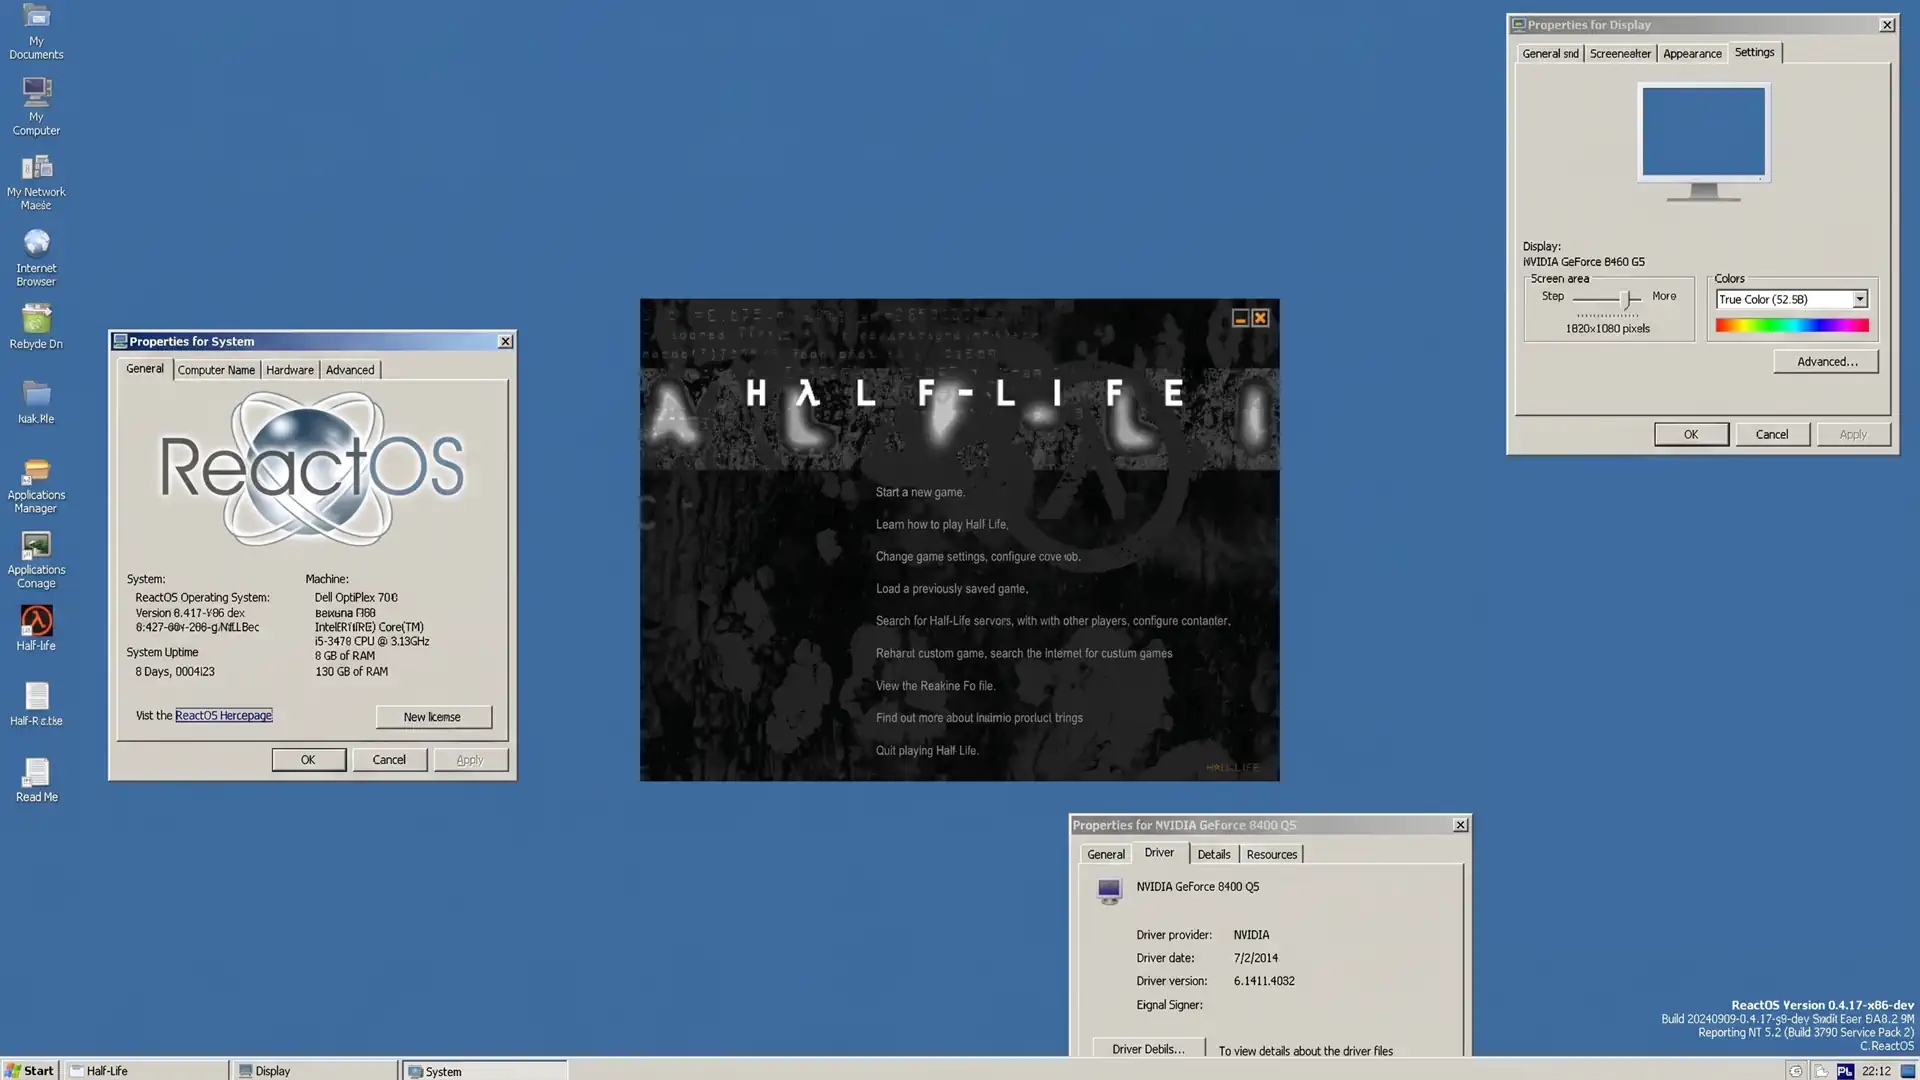Select the Settings tab in Display properties
This screenshot has height=1080, width=1920.
[x=1755, y=52]
